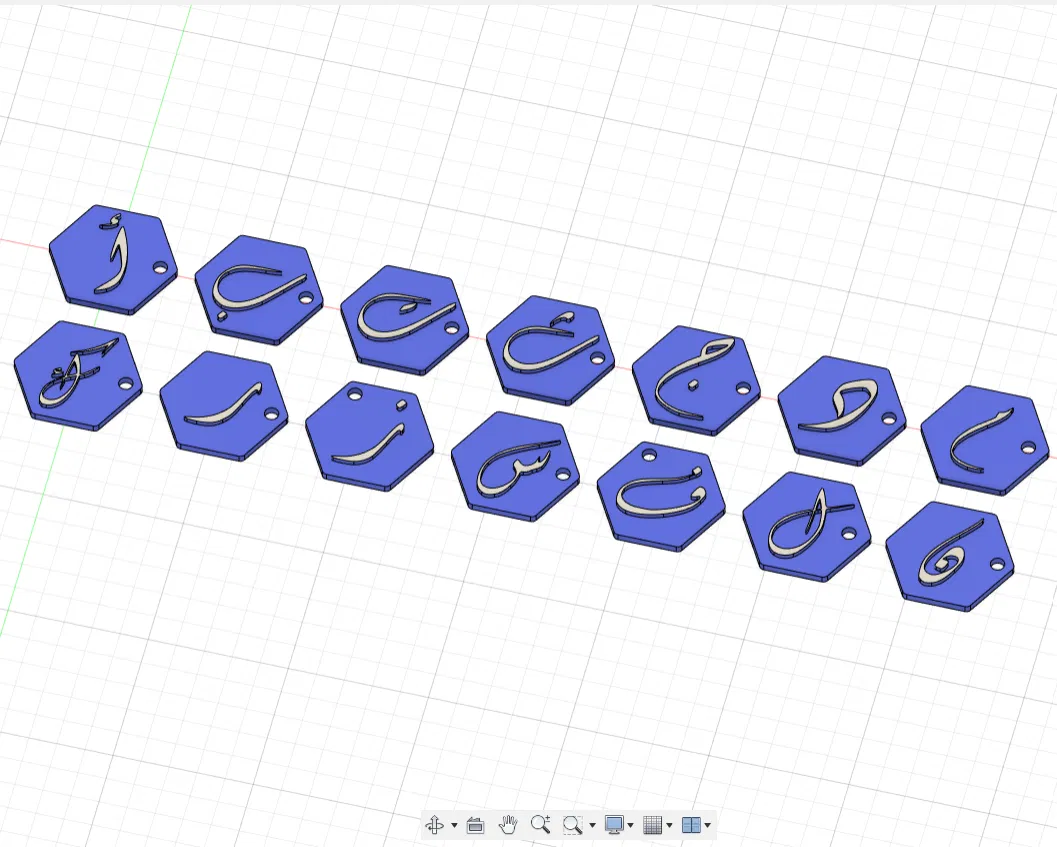Expand the Viewports dropdown arrow

pyautogui.click(x=708, y=825)
